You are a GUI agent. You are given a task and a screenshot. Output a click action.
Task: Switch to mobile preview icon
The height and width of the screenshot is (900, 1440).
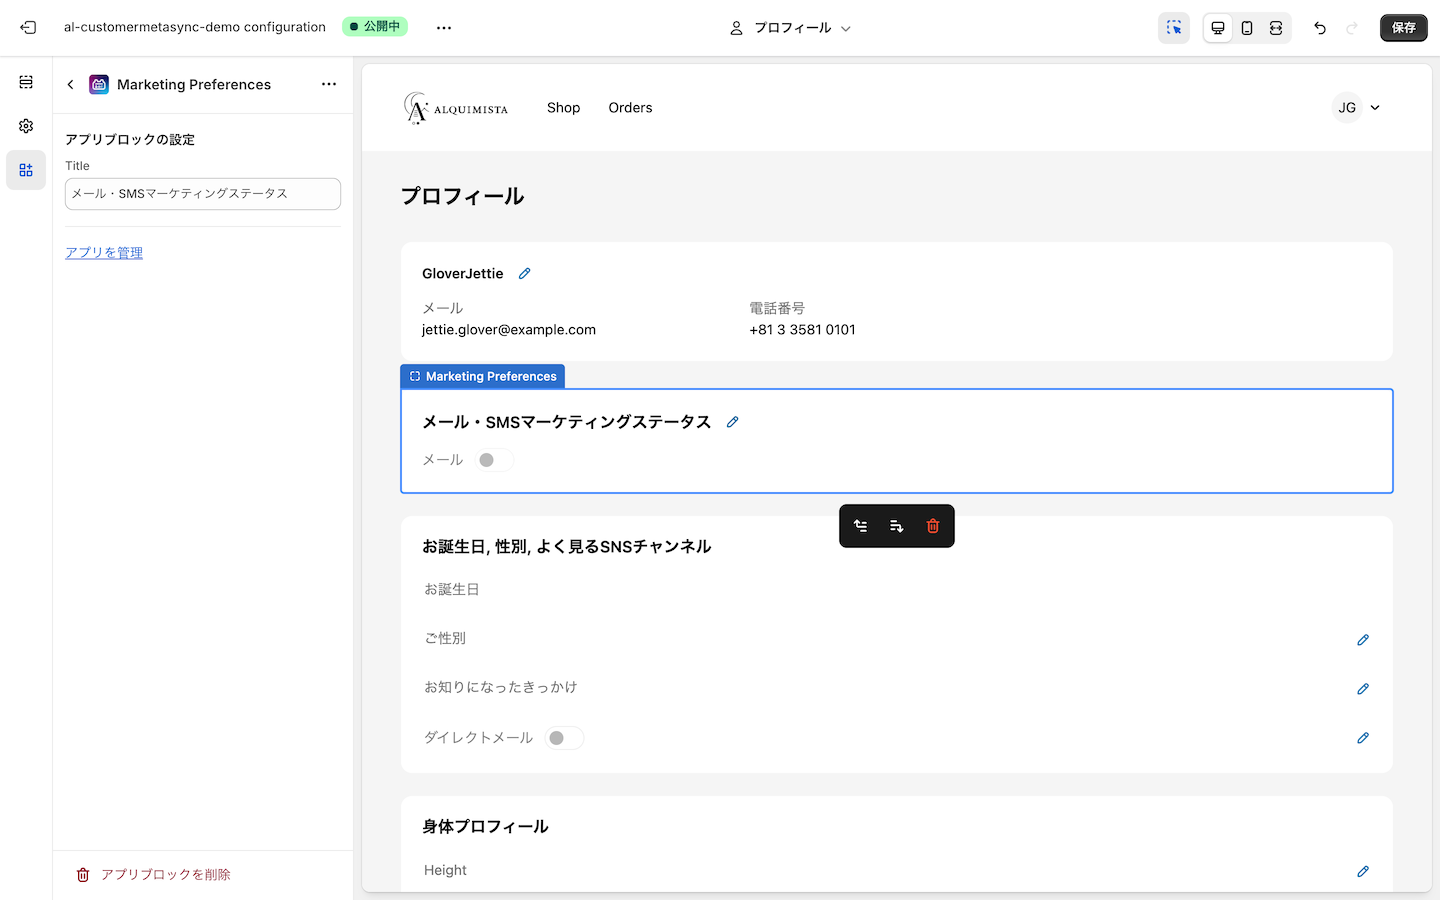[x=1247, y=28]
